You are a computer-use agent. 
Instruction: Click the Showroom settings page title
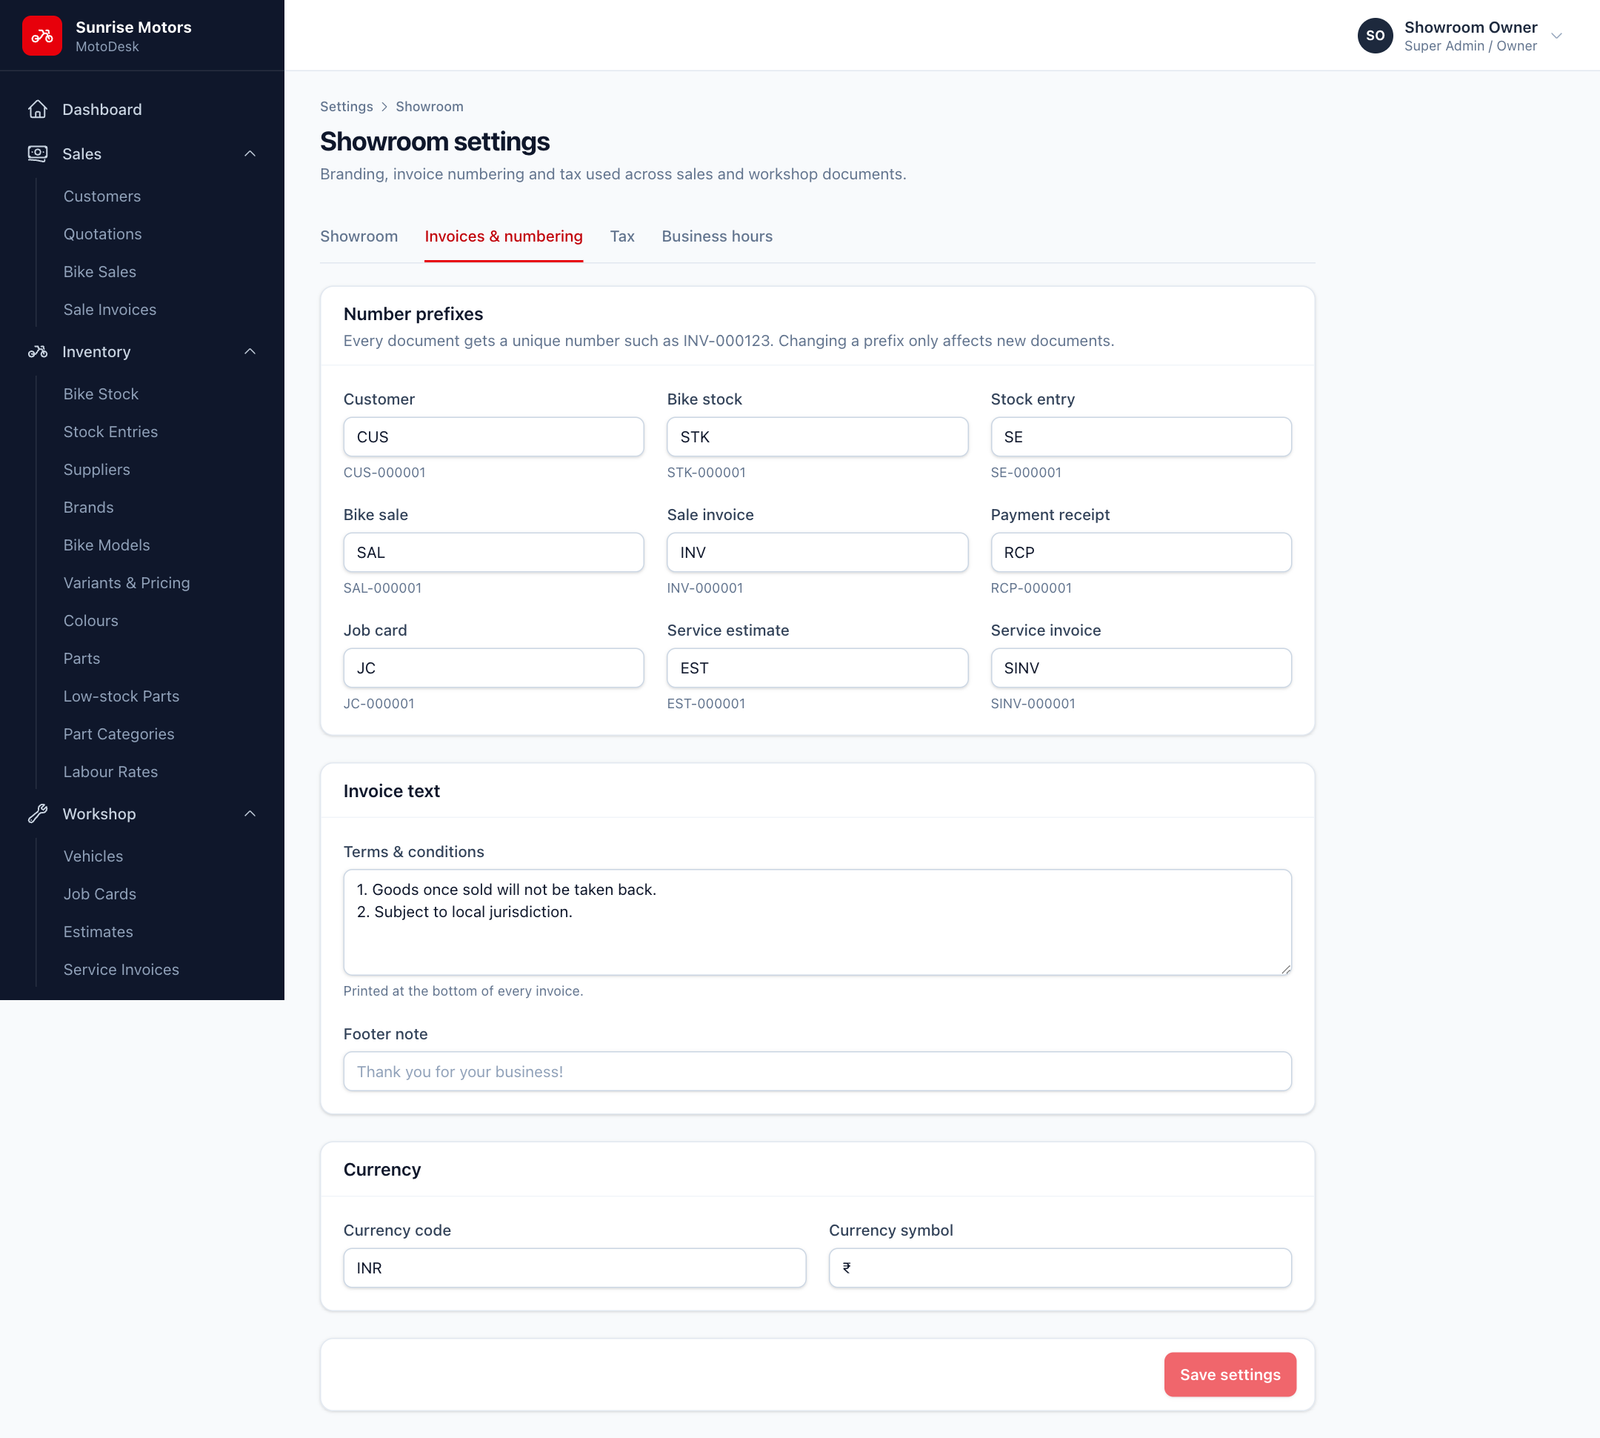pos(435,142)
